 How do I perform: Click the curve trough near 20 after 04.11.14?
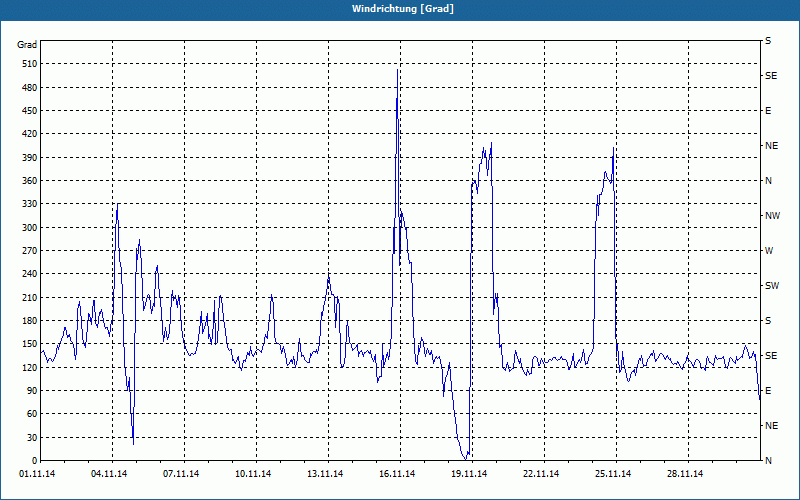(133, 444)
